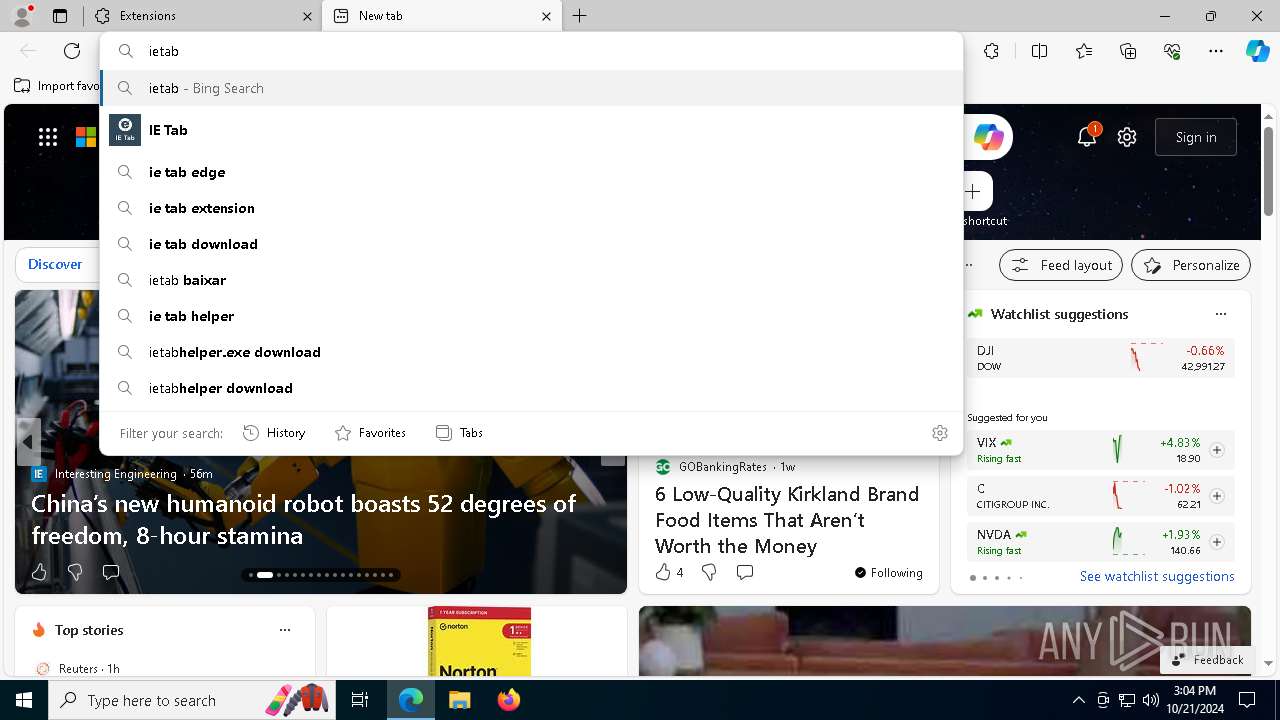Open the notifications bell icon

pos(1087,137)
